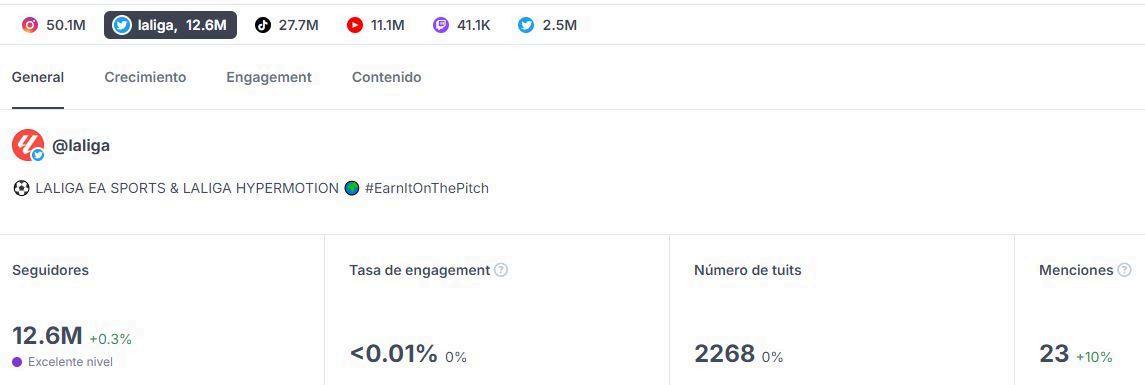Image resolution: width=1145 pixels, height=385 pixels.
Task: Show help for Tasa de engagement
Action: 501,270
